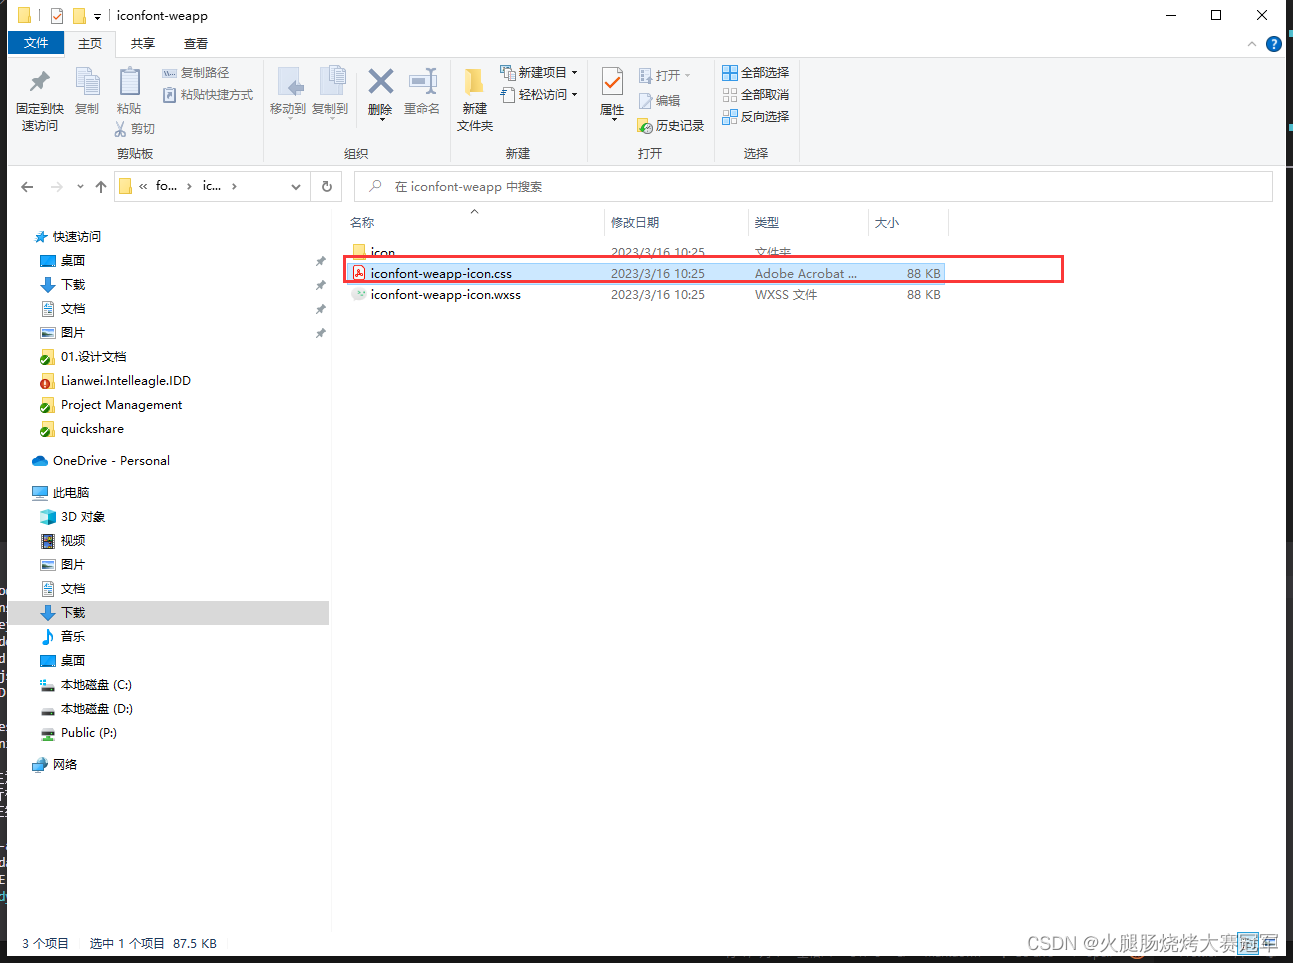This screenshot has width=1293, height=963.
Task: Click the Edit ribbon command
Action: coord(660,101)
